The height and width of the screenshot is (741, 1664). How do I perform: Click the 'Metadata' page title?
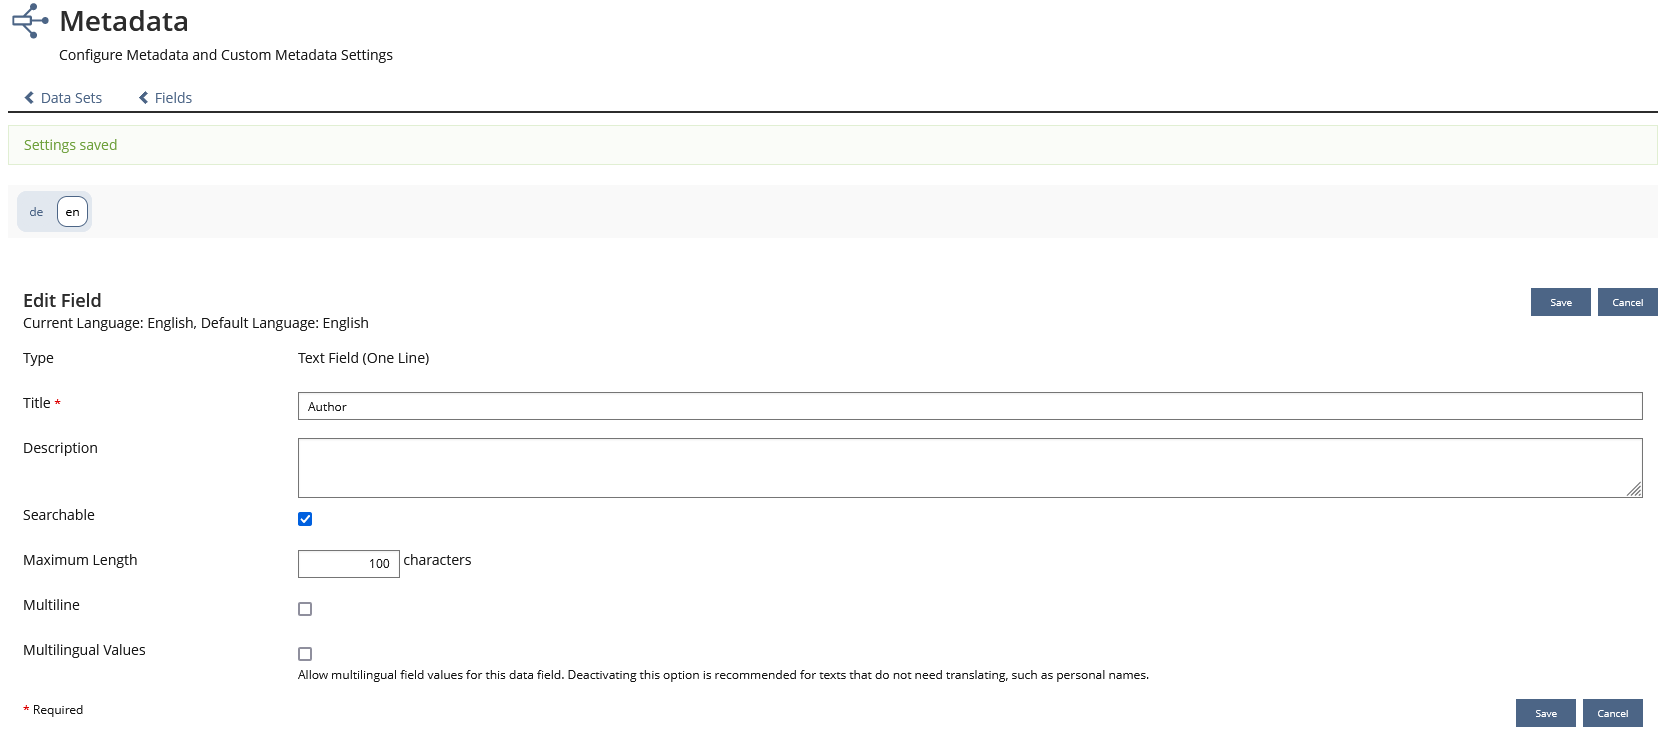click(x=124, y=21)
